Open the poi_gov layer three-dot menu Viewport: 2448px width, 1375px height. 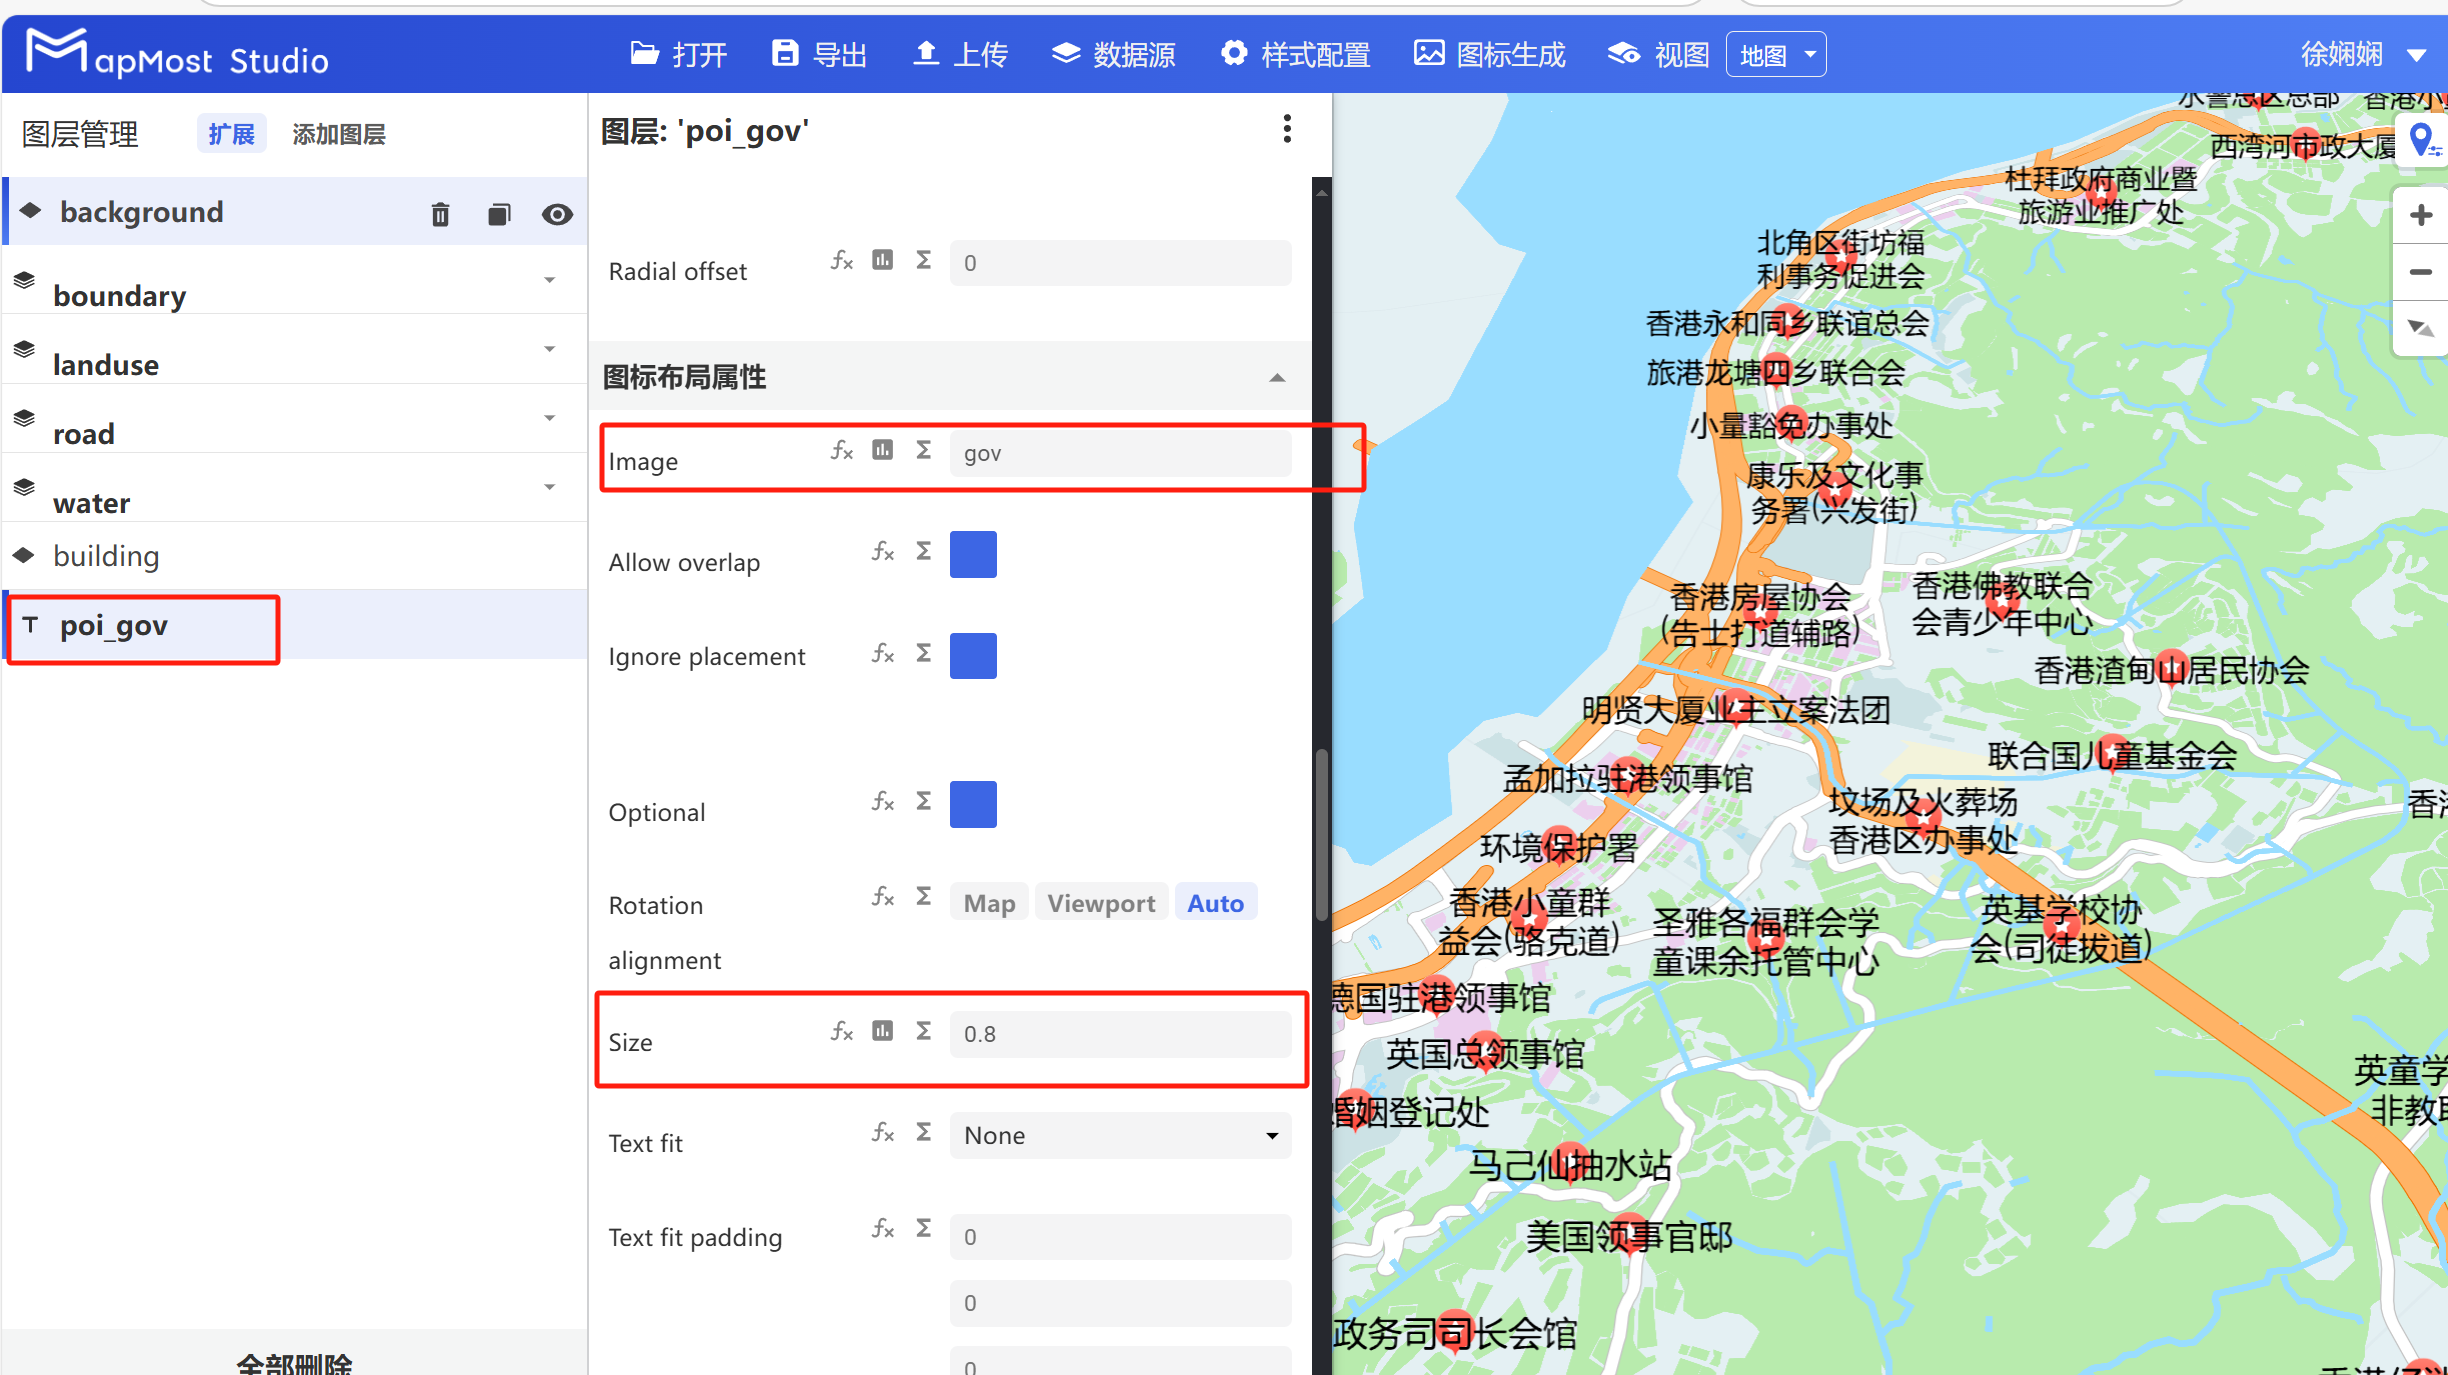click(1286, 129)
